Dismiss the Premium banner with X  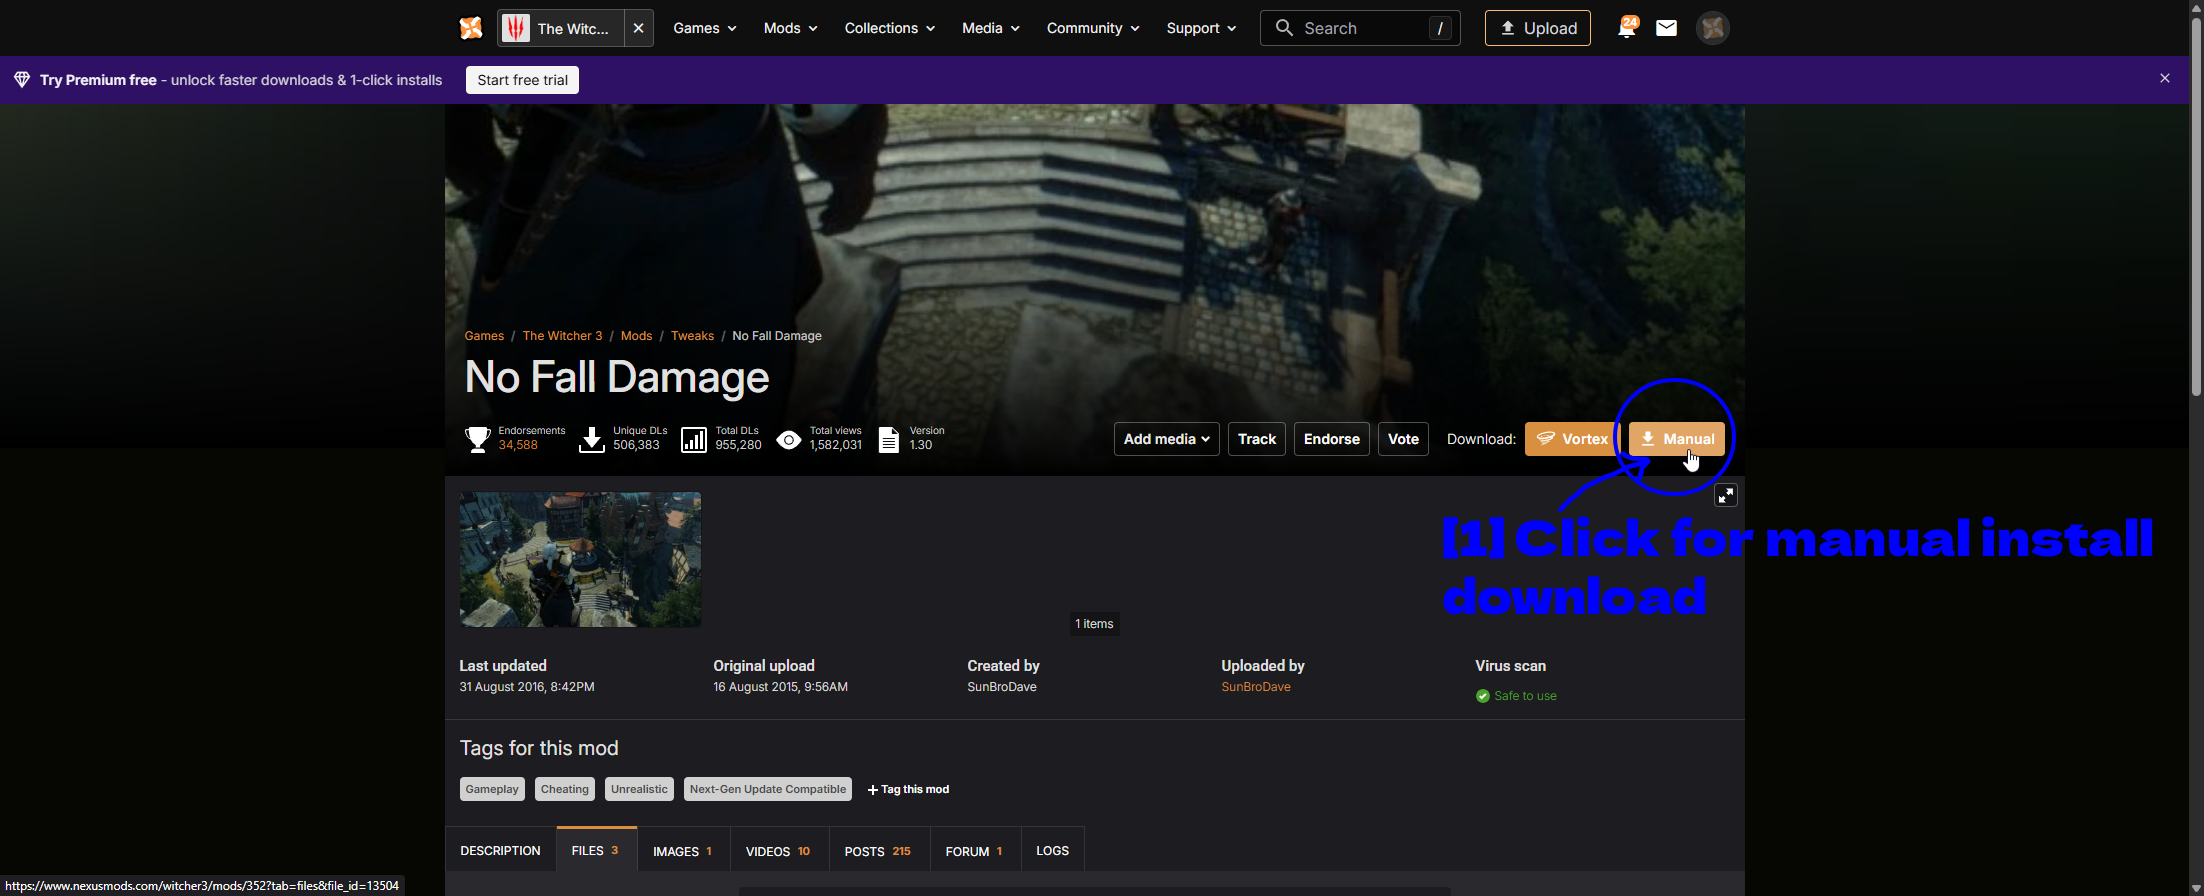2165,78
